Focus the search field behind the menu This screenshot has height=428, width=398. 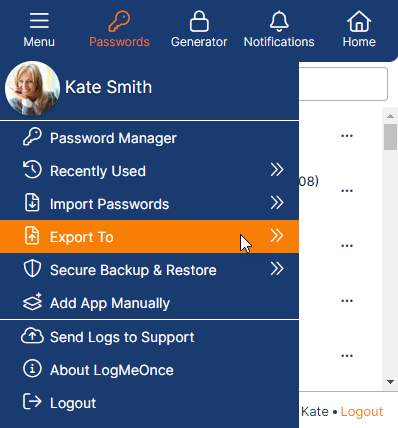(343, 84)
